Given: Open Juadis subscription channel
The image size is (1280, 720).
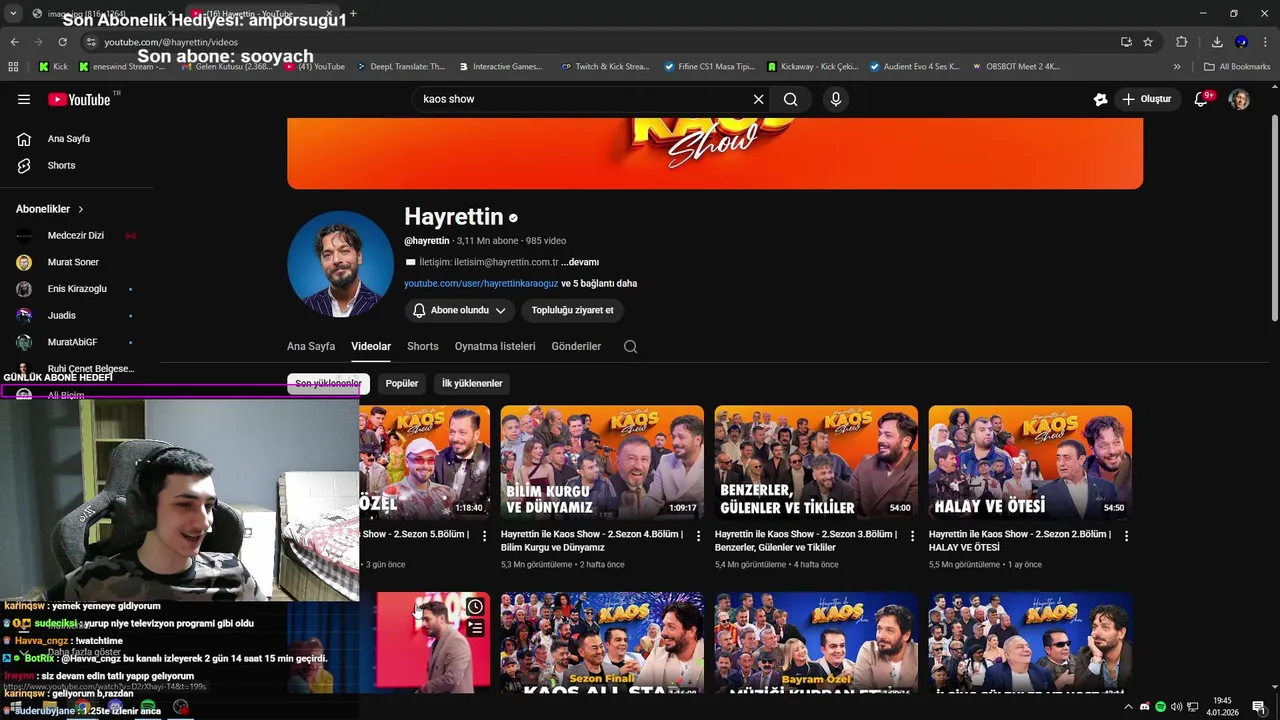Looking at the screenshot, I should coord(62,316).
